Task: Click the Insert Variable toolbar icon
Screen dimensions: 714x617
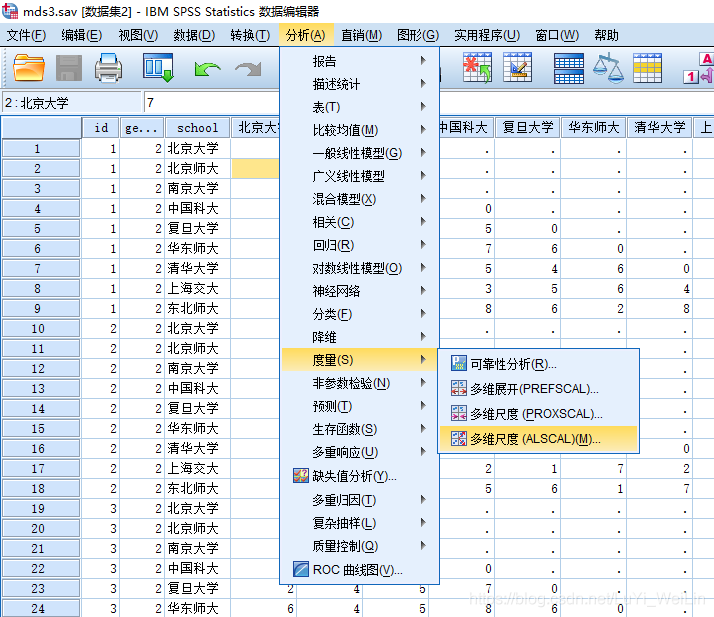Action: (x=518, y=67)
